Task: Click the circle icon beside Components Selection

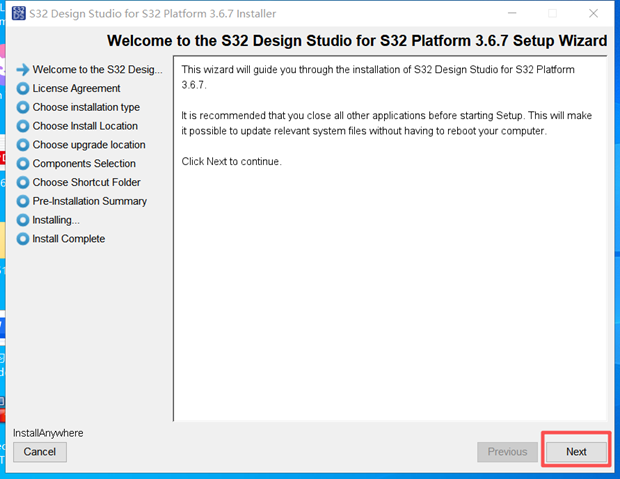Action: [23, 164]
